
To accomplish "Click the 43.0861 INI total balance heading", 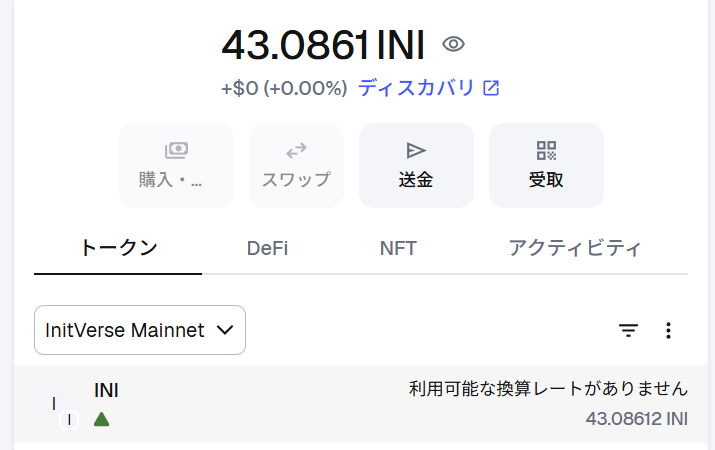I will (323, 45).
